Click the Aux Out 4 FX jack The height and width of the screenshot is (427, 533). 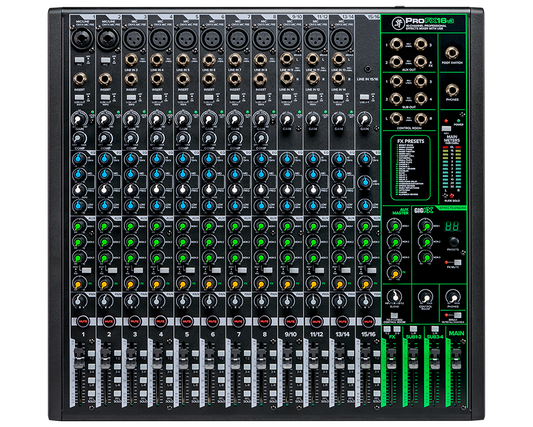pos(420,62)
